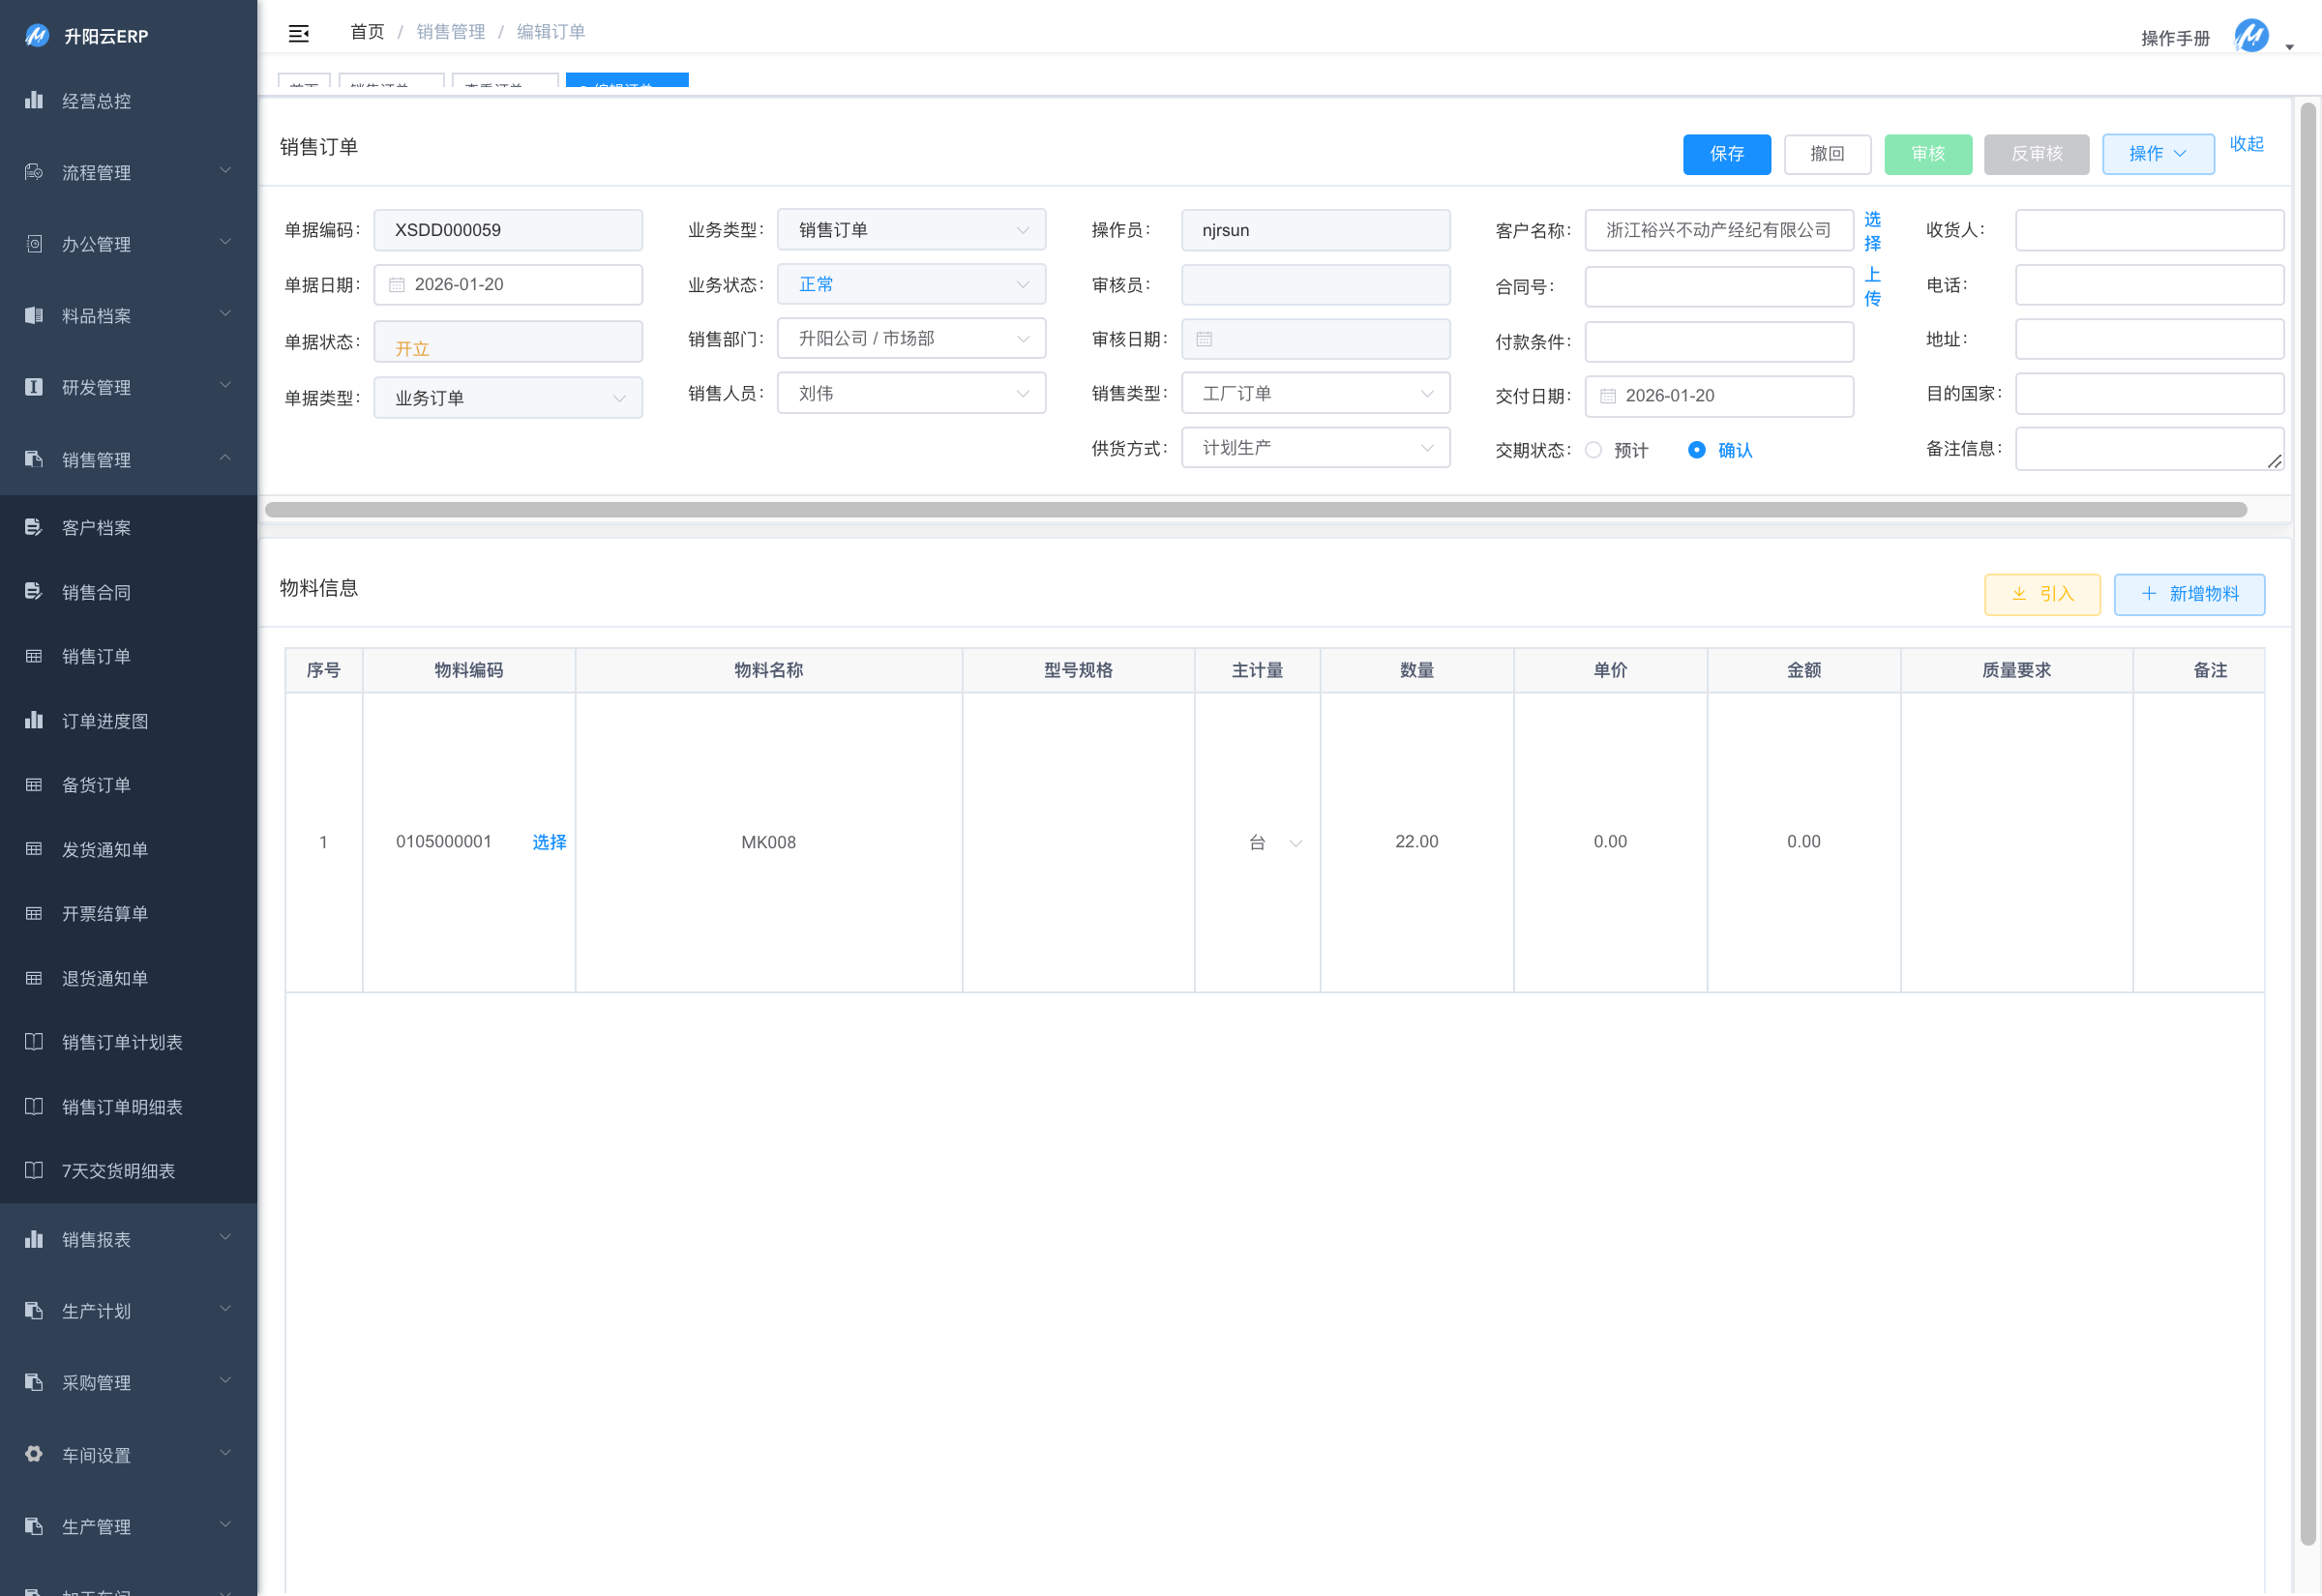The width and height of the screenshot is (2322, 1596).
Task: Open the 供货方式 dropdown
Action: pyautogui.click(x=1315, y=448)
